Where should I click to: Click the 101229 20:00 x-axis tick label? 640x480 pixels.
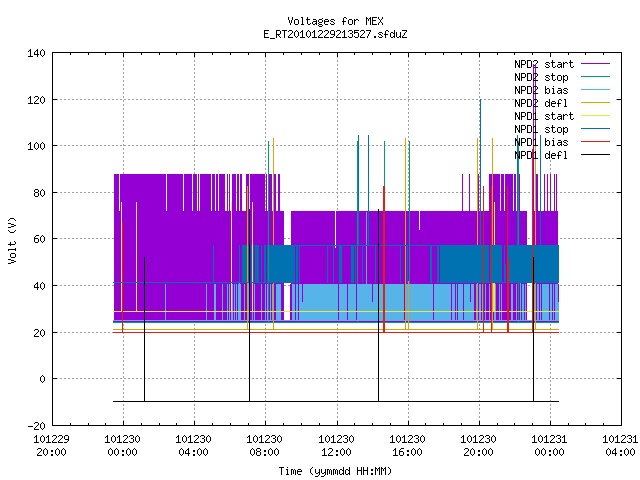pyautogui.click(x=51, y=446)
